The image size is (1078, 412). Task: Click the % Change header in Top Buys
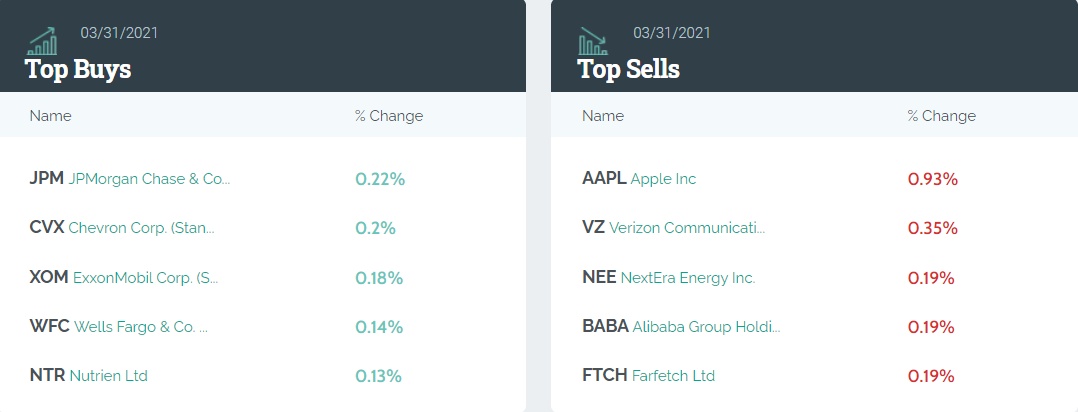click(x=389, y=116)
